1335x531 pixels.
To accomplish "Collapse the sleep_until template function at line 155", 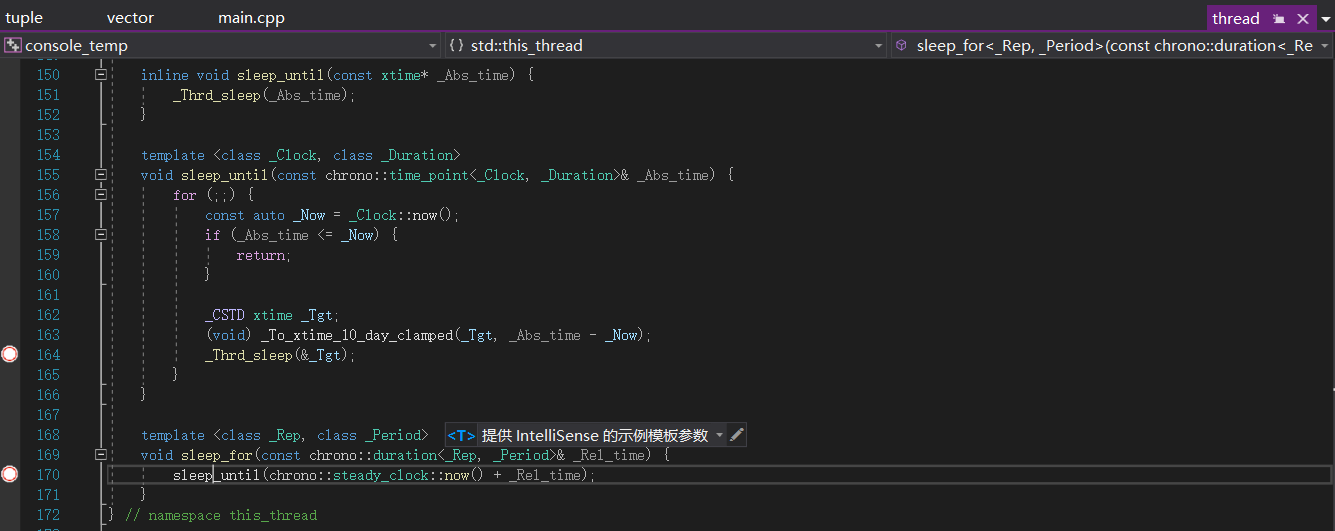I will pos(100,175).
